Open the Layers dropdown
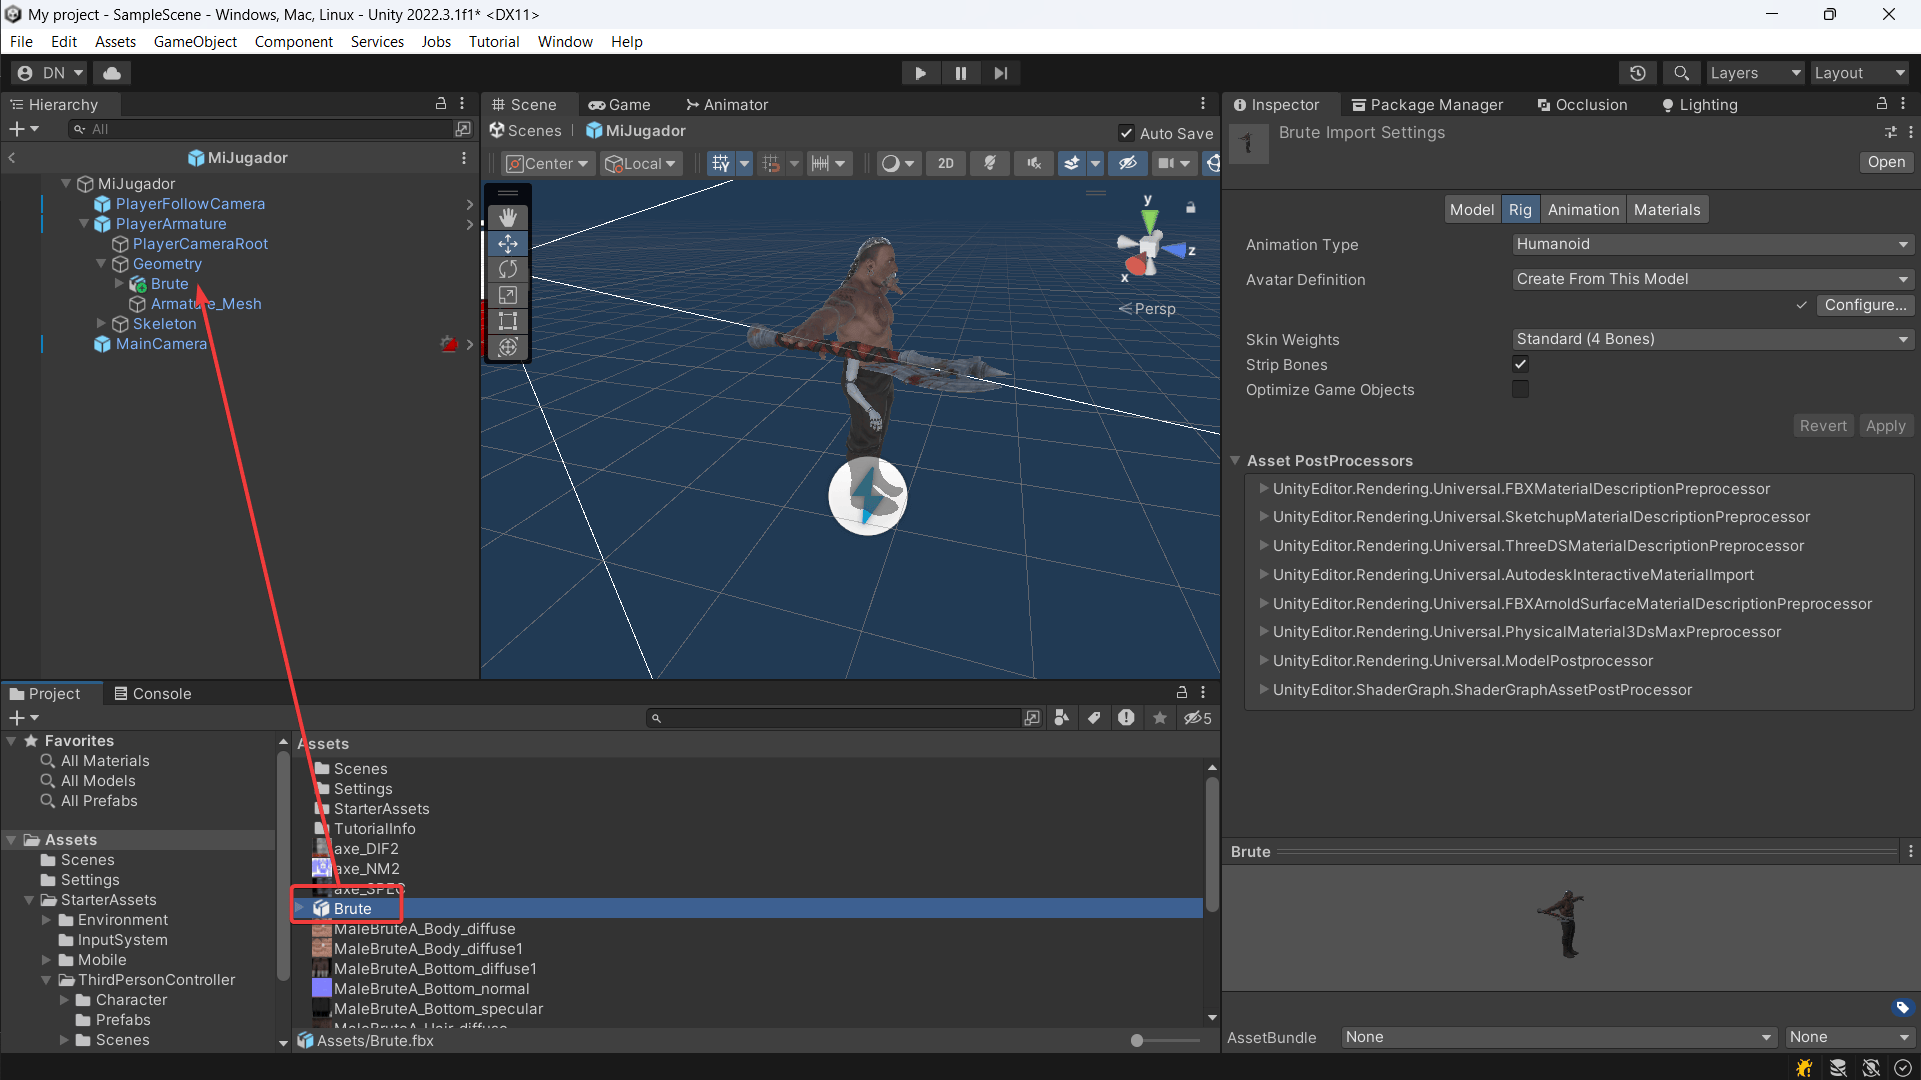 [1754, 73]
